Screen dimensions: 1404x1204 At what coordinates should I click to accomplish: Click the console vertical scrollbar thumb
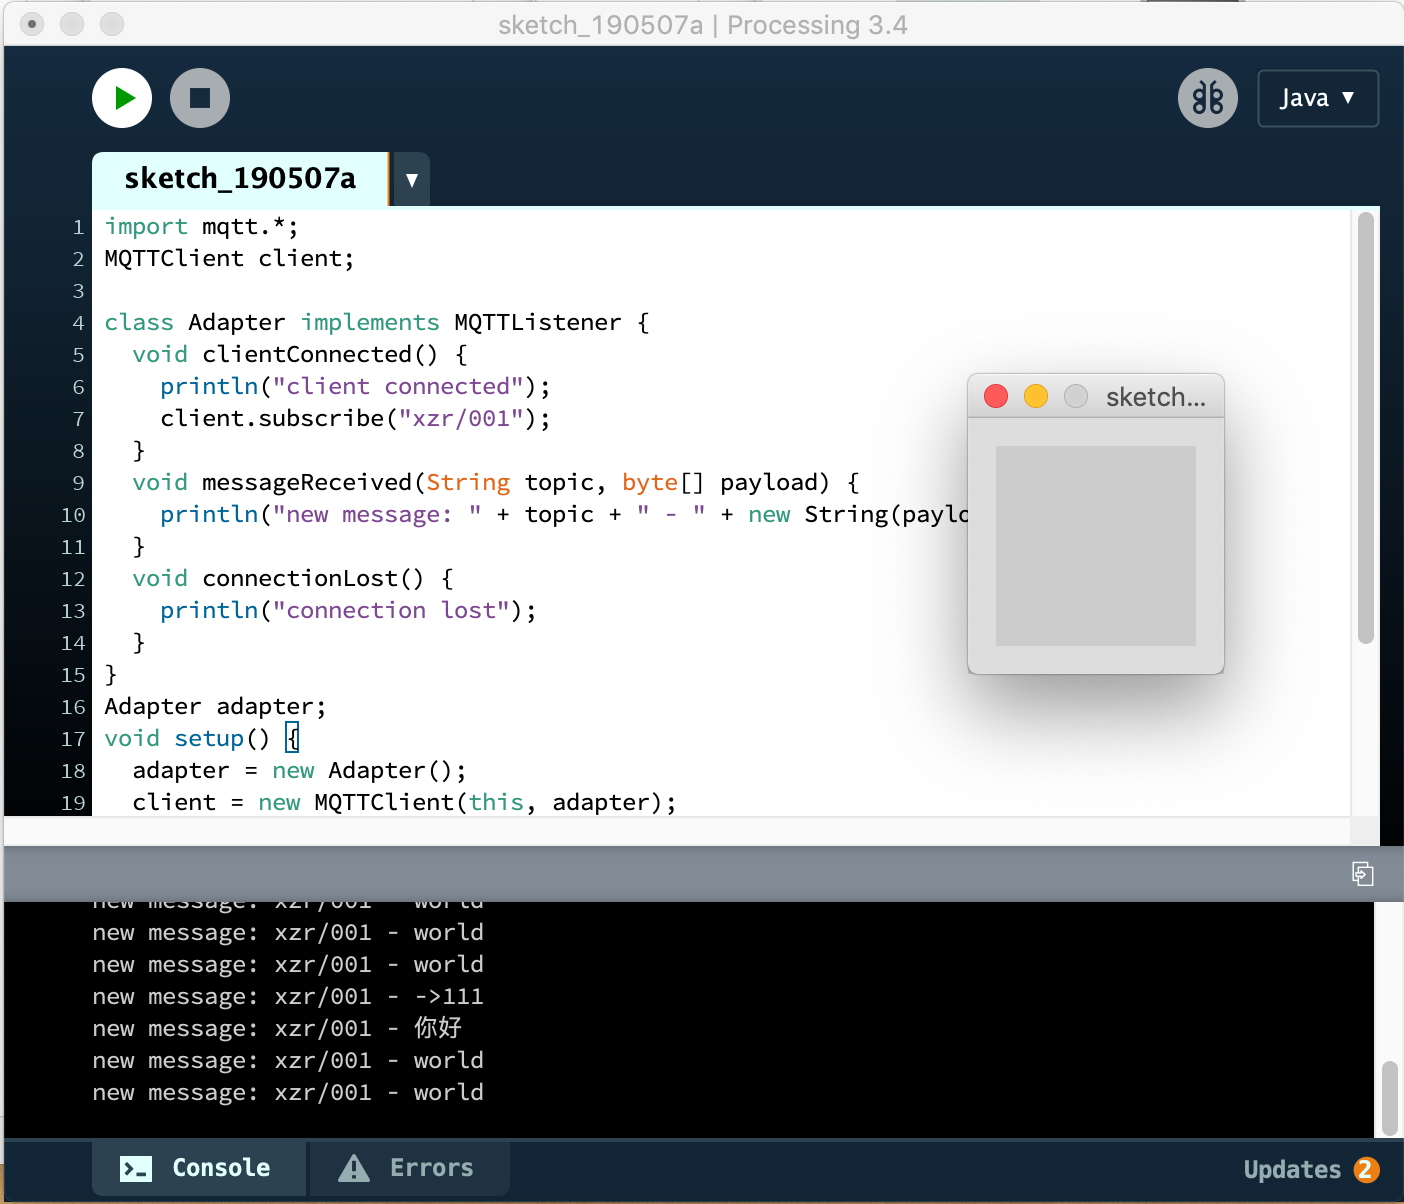1389,1098
